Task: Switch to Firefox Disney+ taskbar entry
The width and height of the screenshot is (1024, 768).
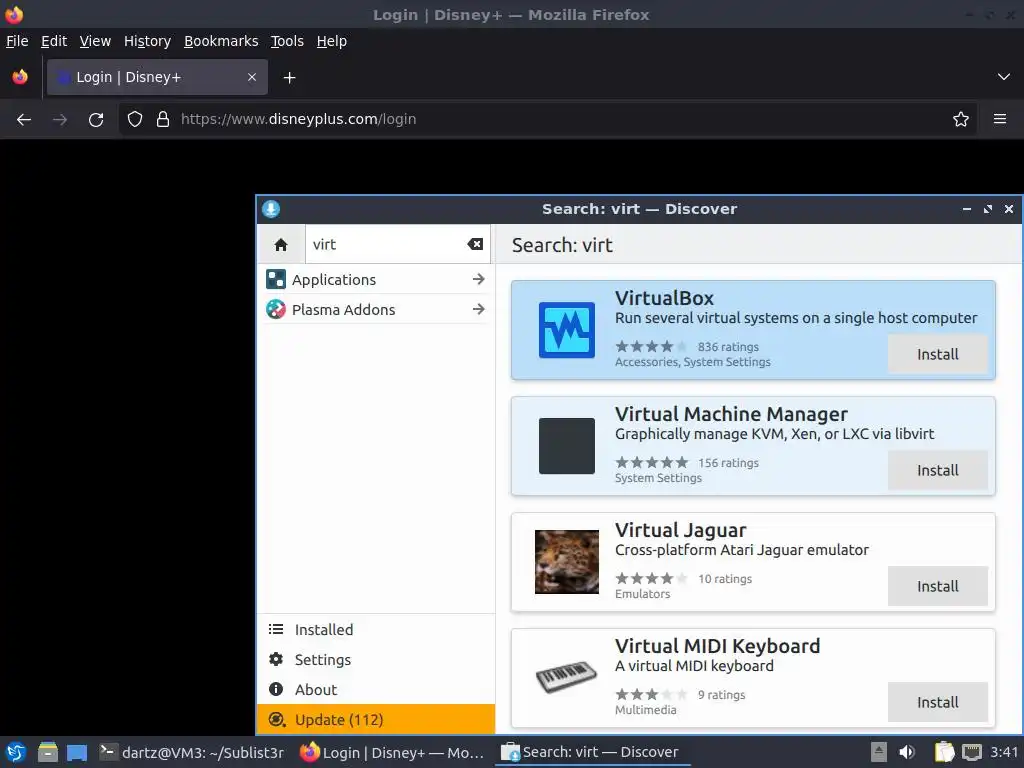Action: click(392, 752)
